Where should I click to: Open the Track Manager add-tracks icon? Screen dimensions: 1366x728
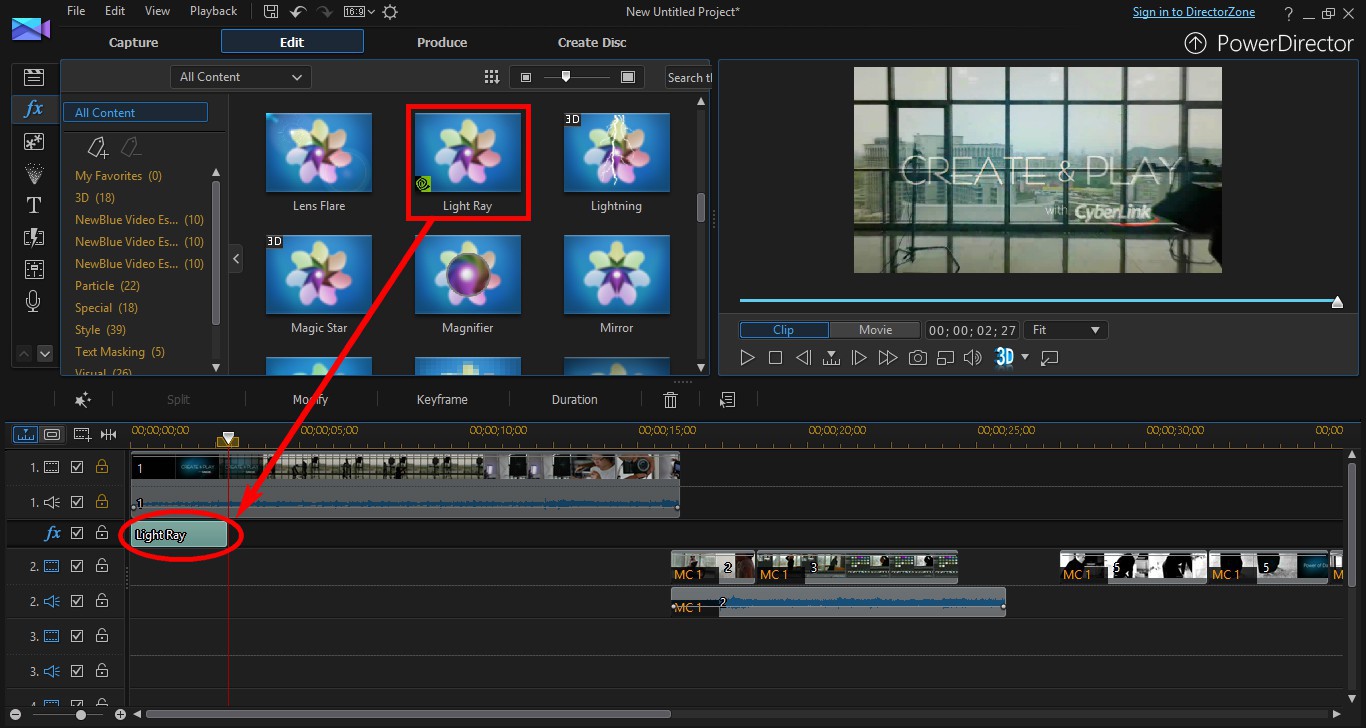tap(82, 434)
